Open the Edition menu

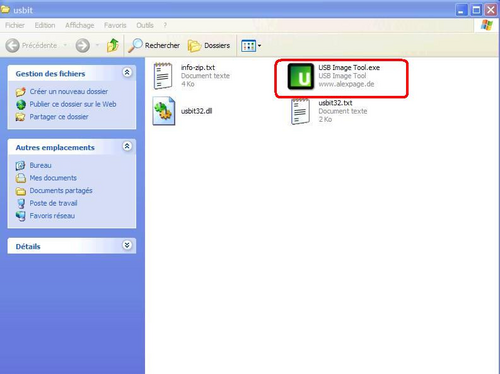coord(45,25)
